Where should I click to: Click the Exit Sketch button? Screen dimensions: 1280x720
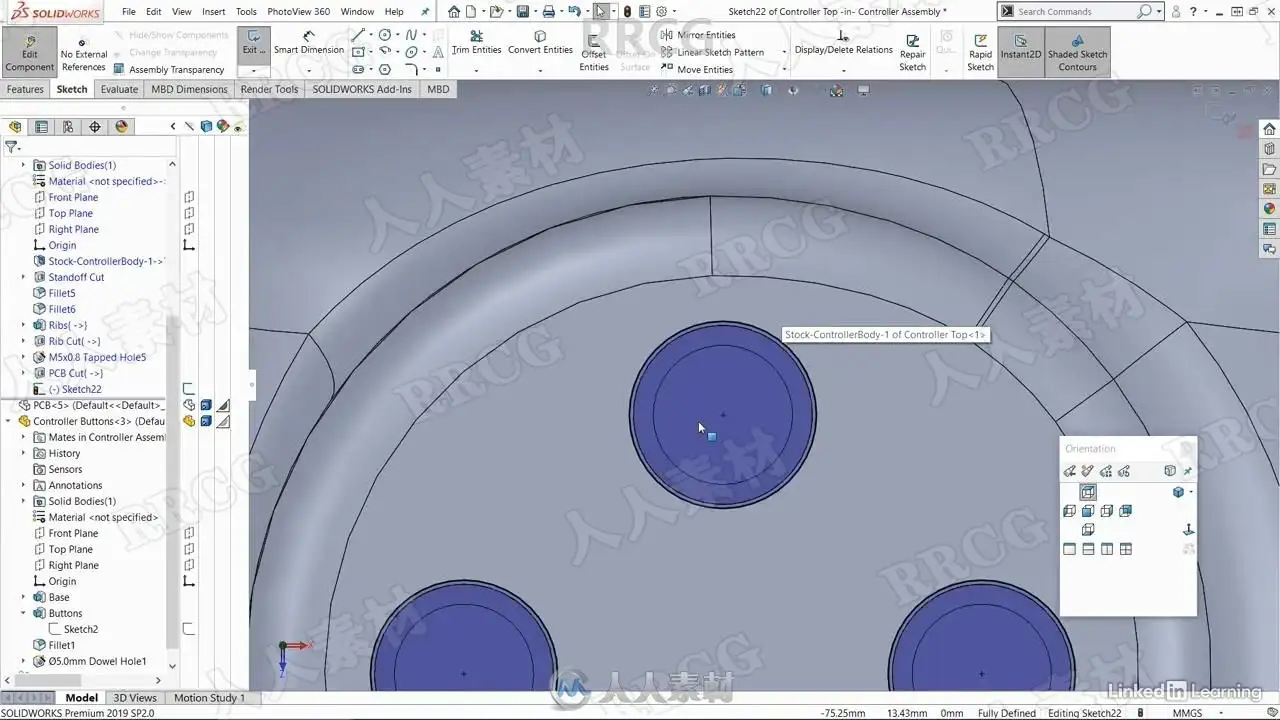tap(254, 45)
